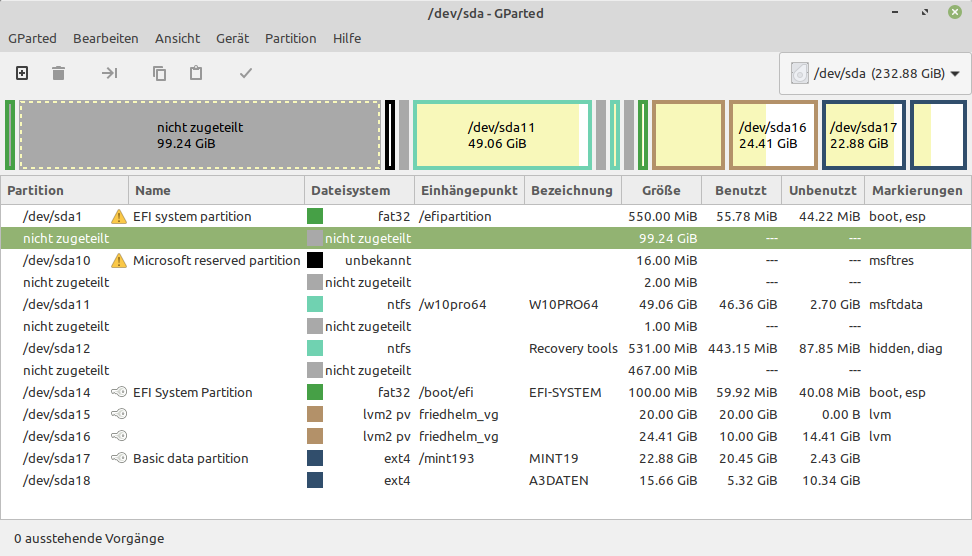
Task: Open the Hilfe menu
Action: click(x=347, y=38)
